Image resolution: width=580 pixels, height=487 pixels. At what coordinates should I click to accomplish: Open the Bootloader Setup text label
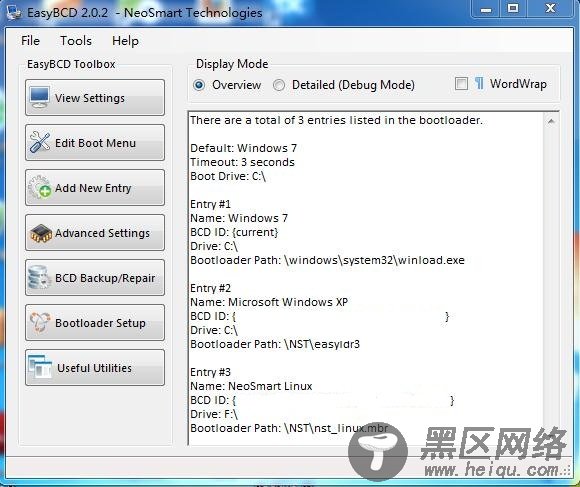[x=100, y=323]
